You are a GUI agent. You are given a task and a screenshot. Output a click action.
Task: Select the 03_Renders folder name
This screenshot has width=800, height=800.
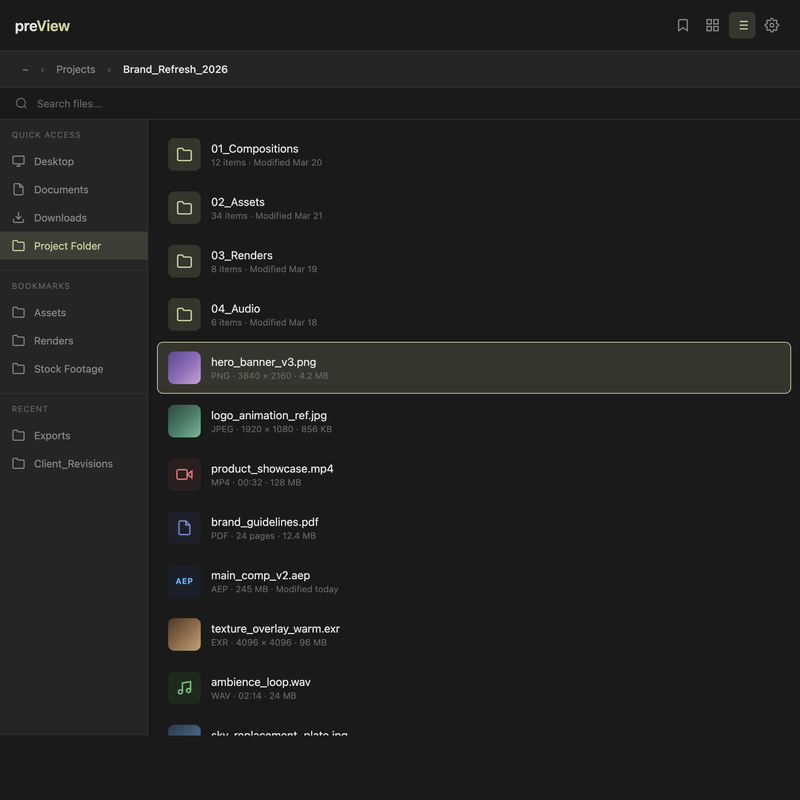point(242,256)
